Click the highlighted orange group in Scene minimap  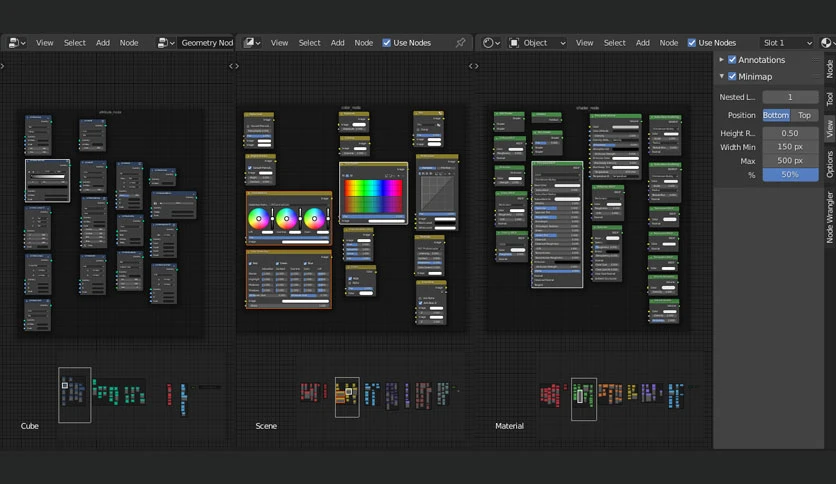[x=347, y=397]
